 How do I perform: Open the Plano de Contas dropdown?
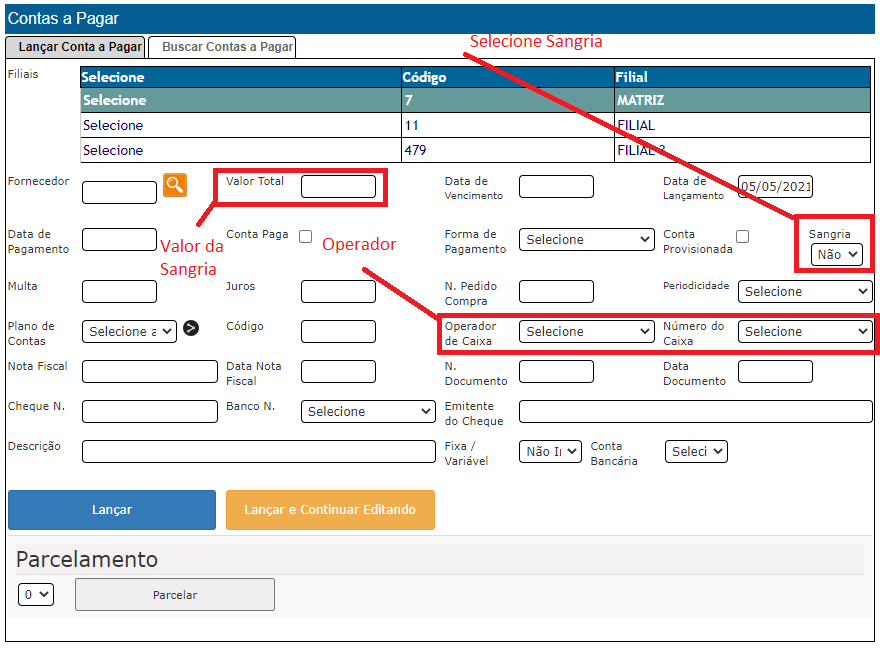click(129, 332)
